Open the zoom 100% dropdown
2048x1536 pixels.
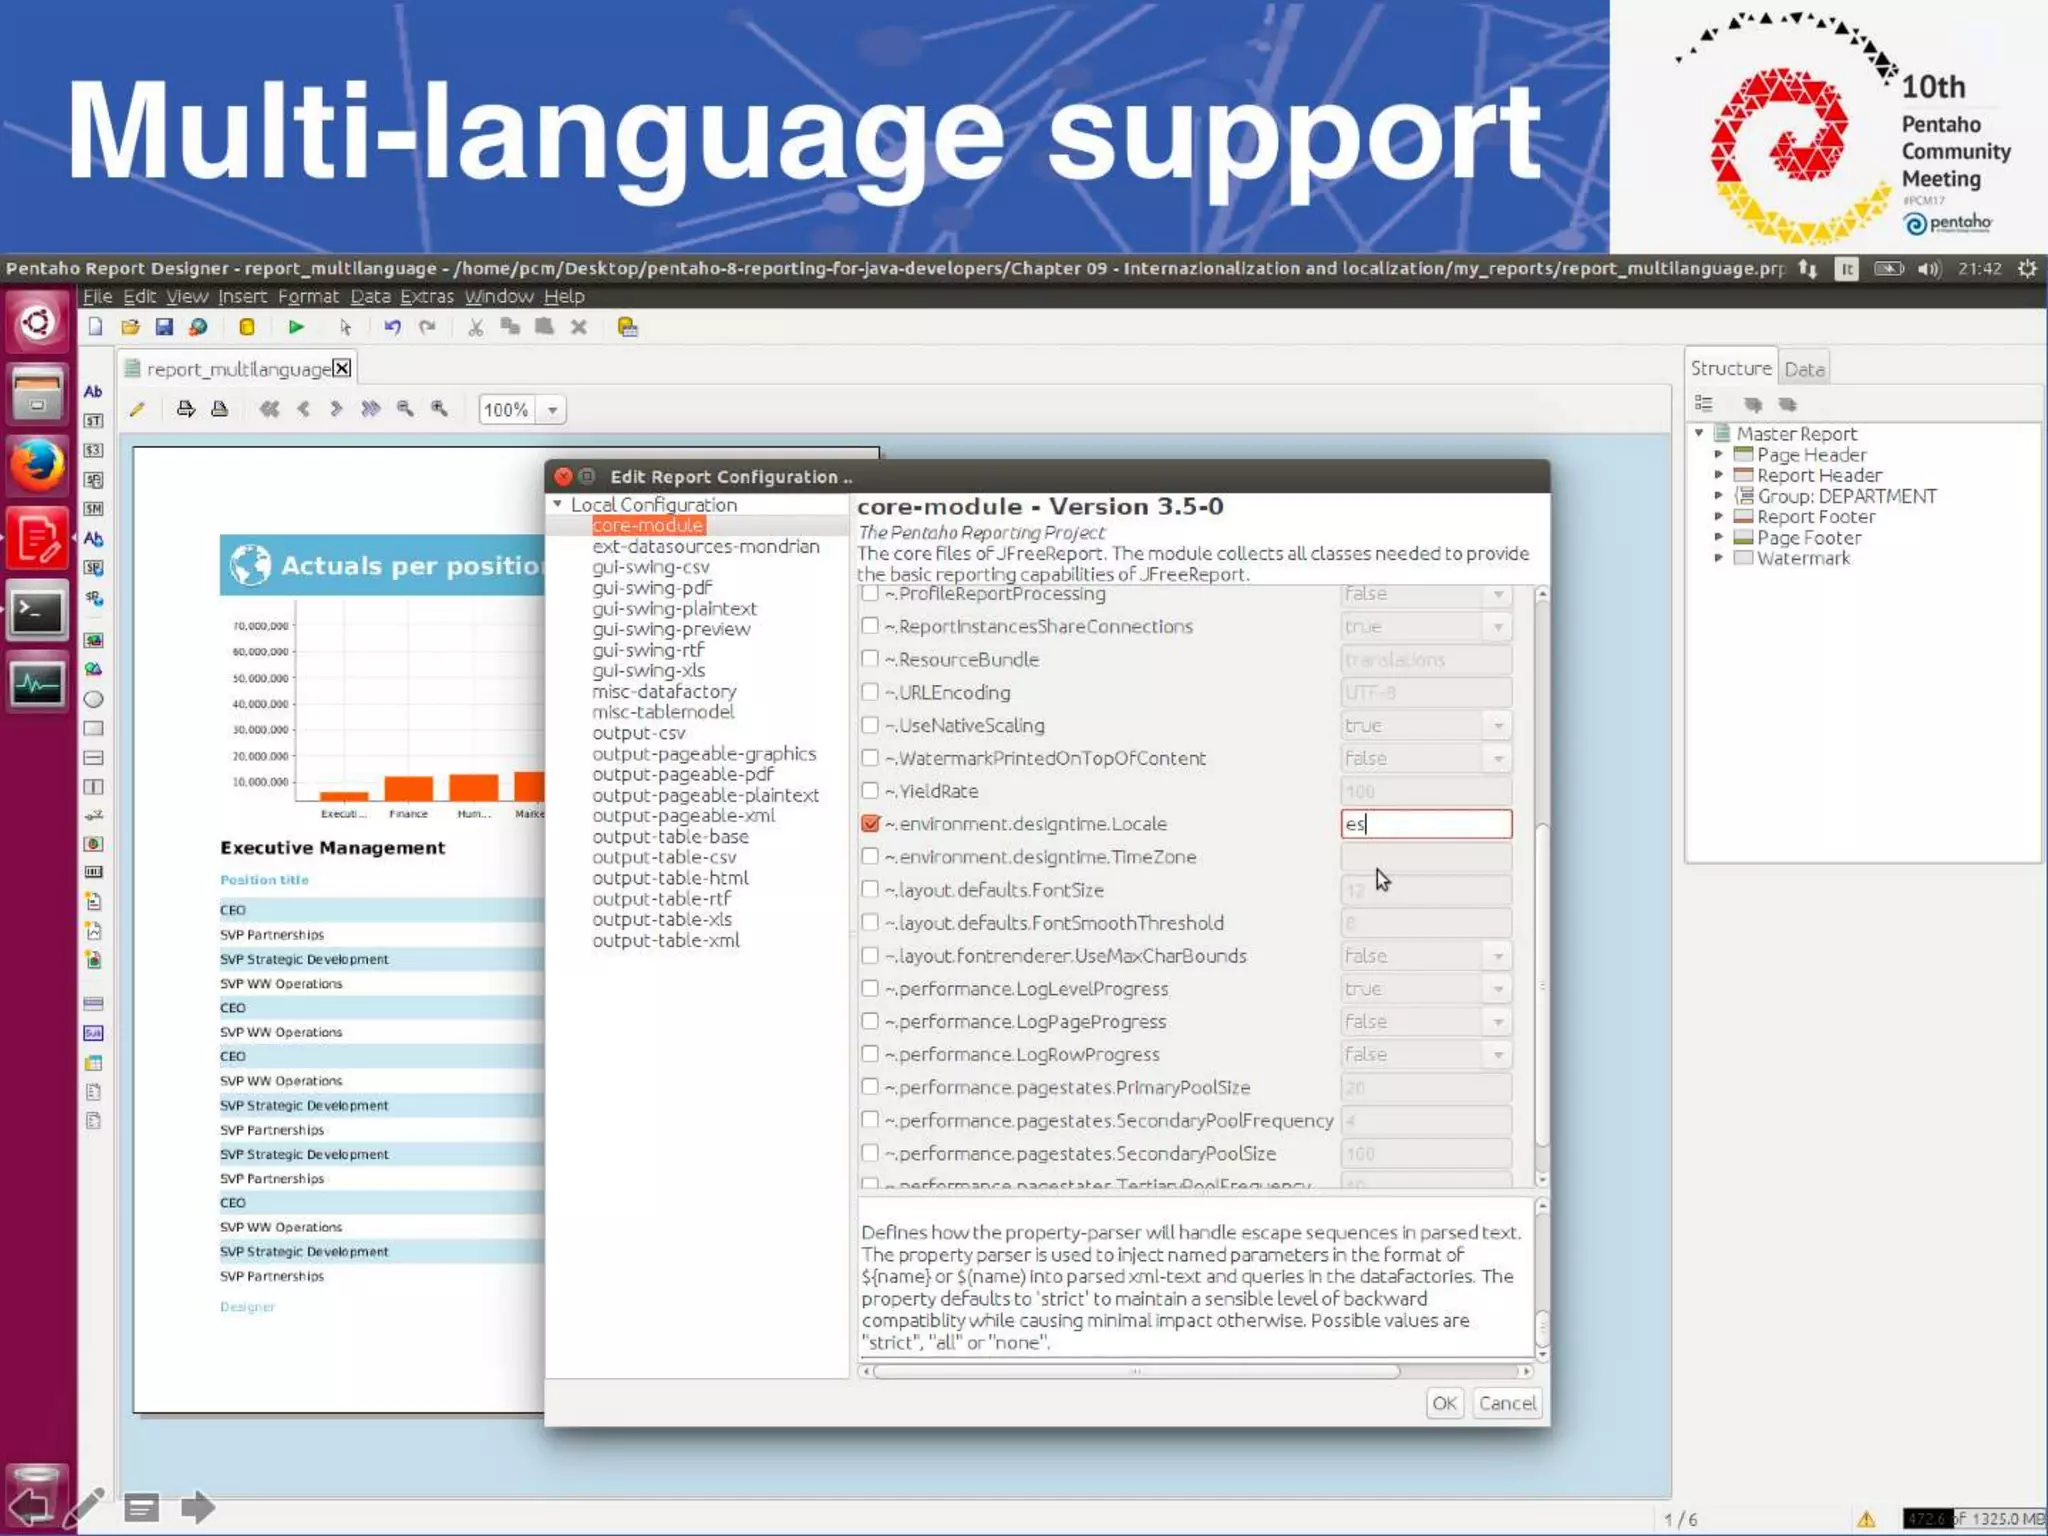(x=552, y=410)
